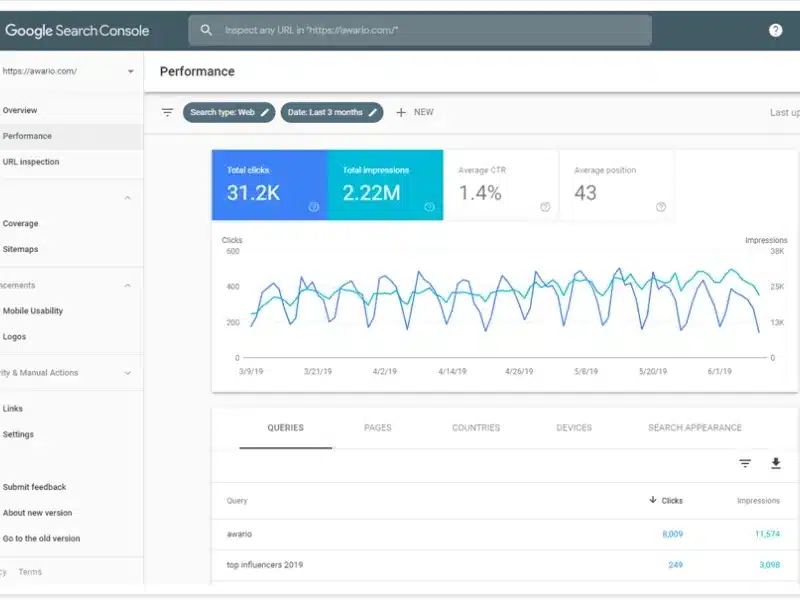
Task: Open the help question mark icon
Action: 776,30
